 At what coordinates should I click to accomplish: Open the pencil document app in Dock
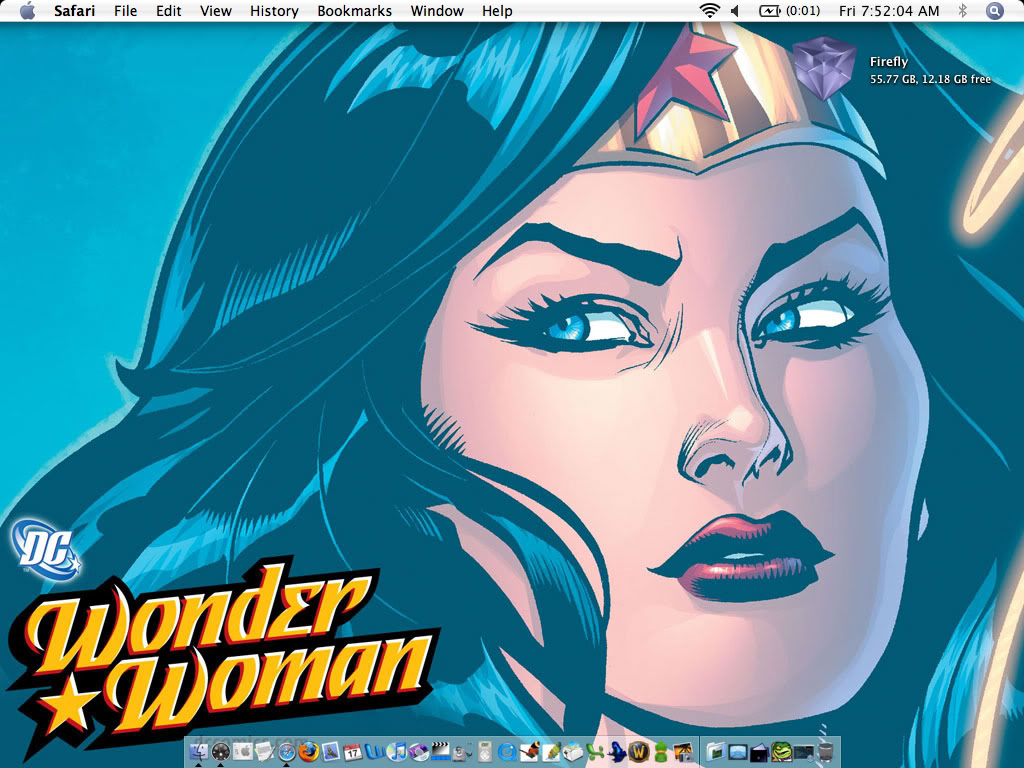(552, 752)
